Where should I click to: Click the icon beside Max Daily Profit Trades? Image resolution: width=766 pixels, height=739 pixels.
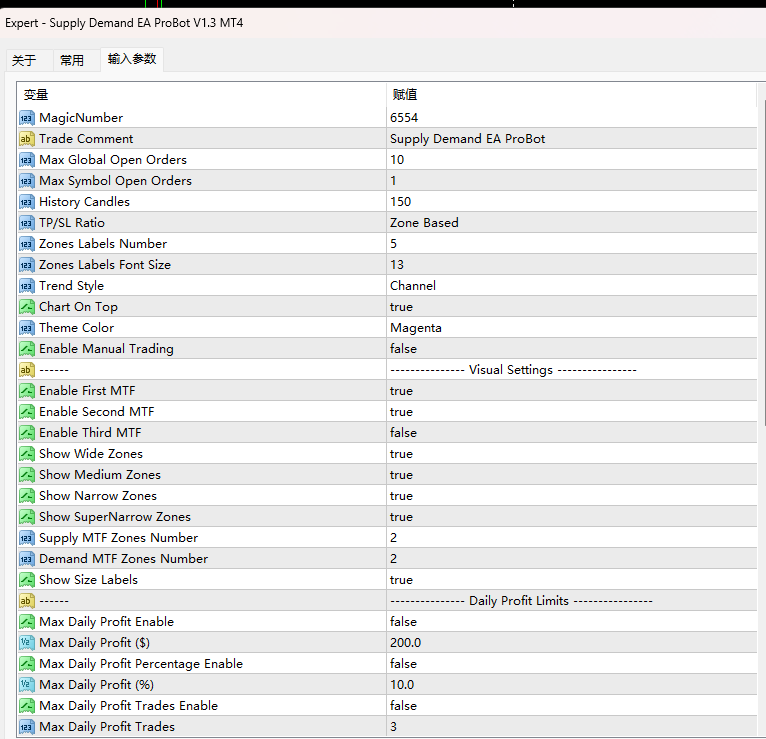click(27, 727)
